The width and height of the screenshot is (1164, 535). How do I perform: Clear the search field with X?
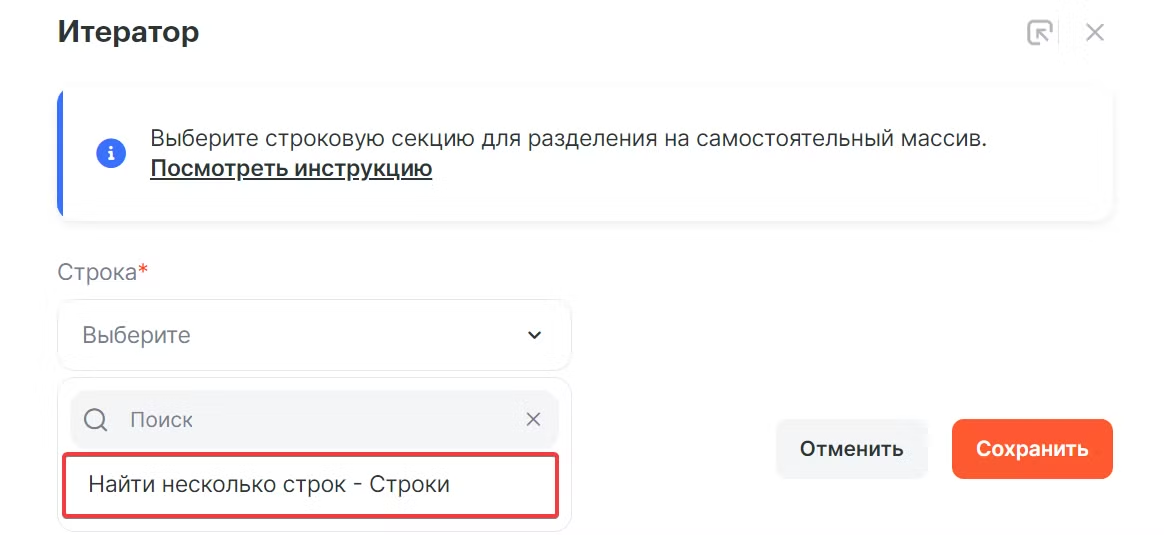533,420
